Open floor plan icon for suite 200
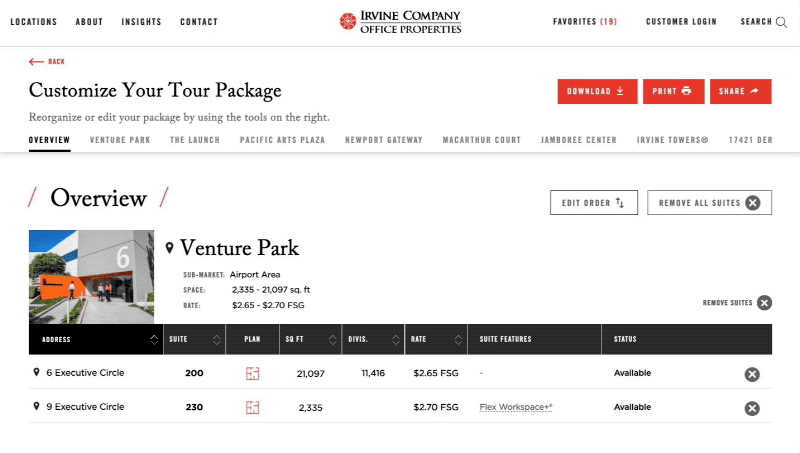 (253, 373)
